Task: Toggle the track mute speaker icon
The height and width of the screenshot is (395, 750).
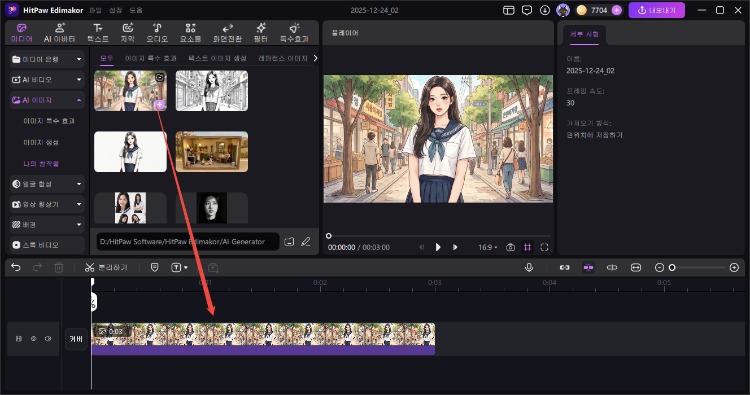Action: pos(48,339)
